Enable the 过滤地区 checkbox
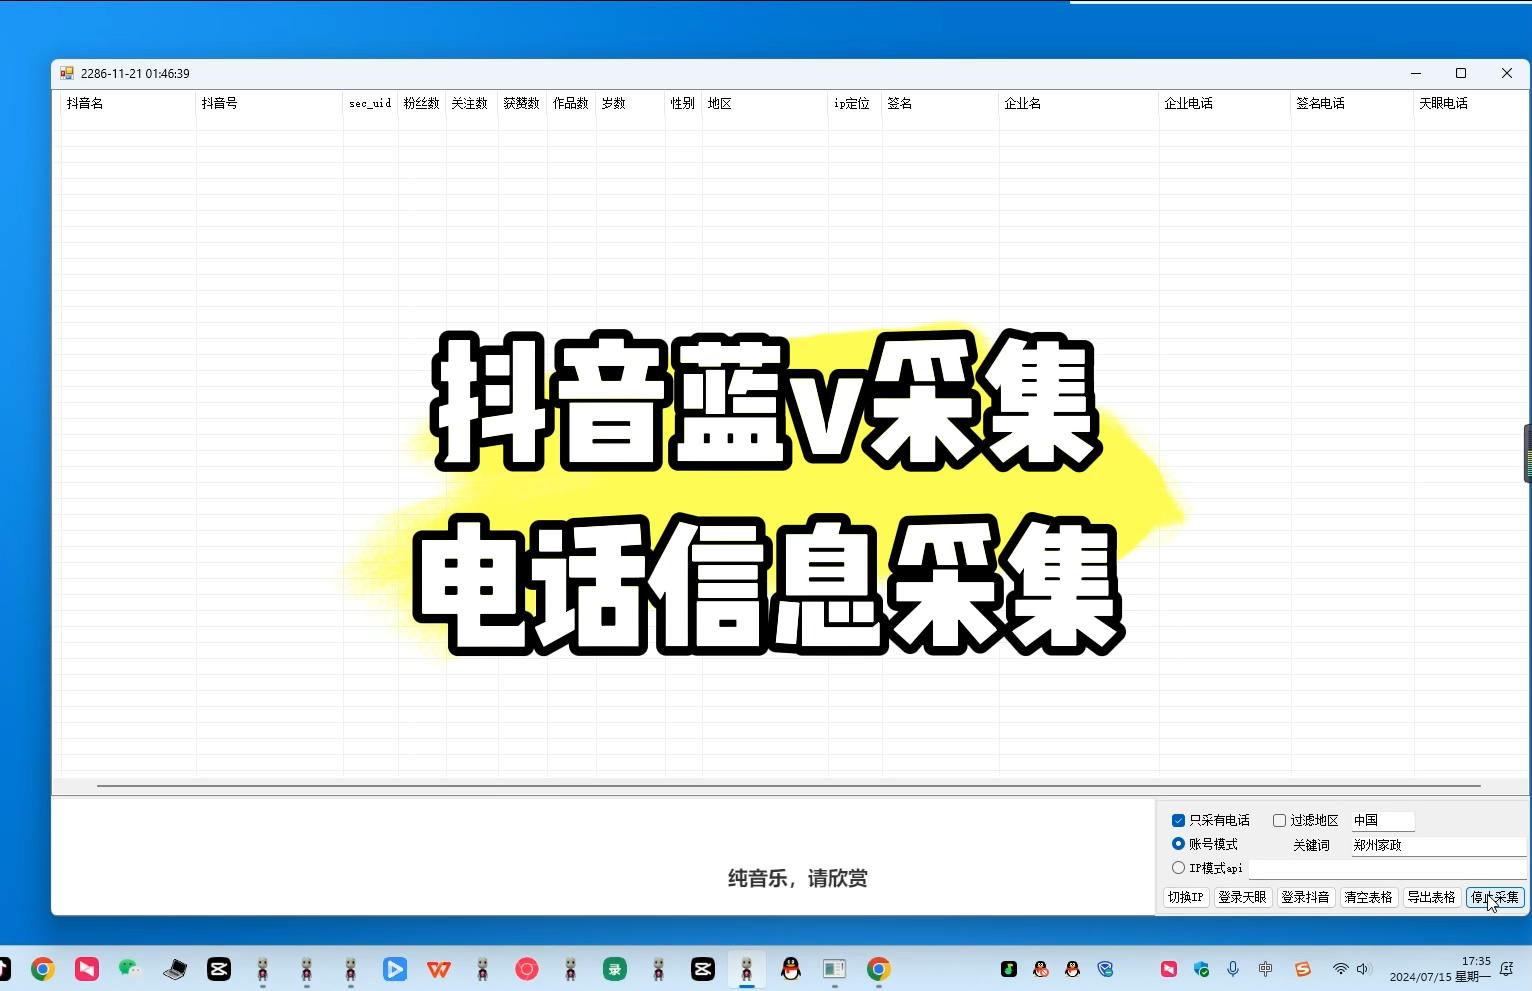 [1279, 820]
